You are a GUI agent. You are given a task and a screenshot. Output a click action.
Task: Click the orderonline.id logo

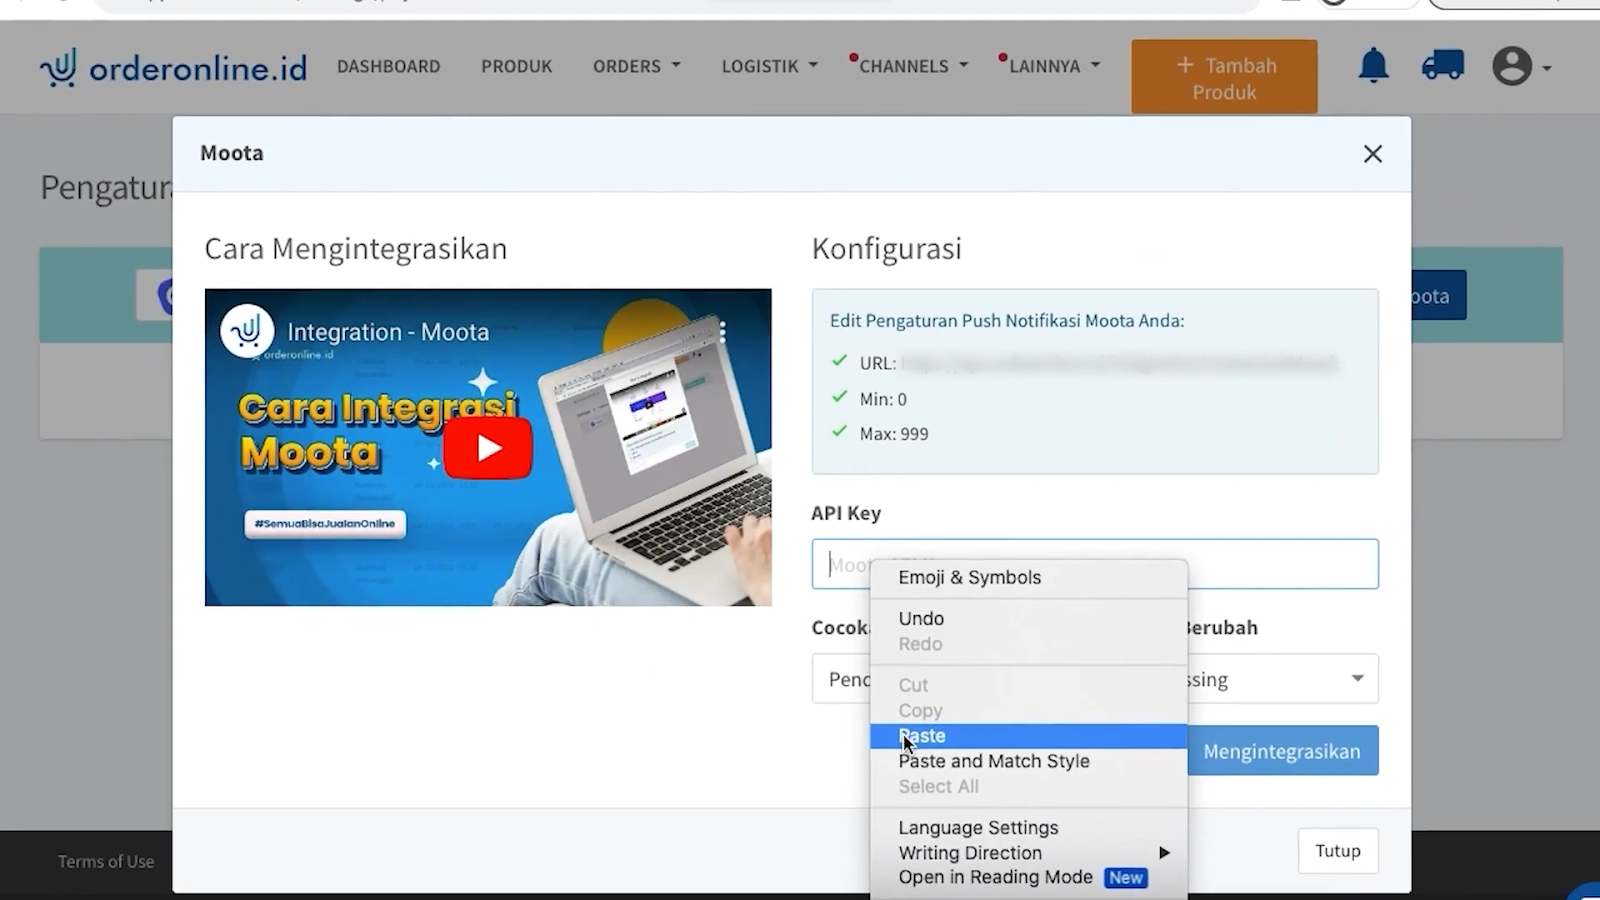point(173,67)
